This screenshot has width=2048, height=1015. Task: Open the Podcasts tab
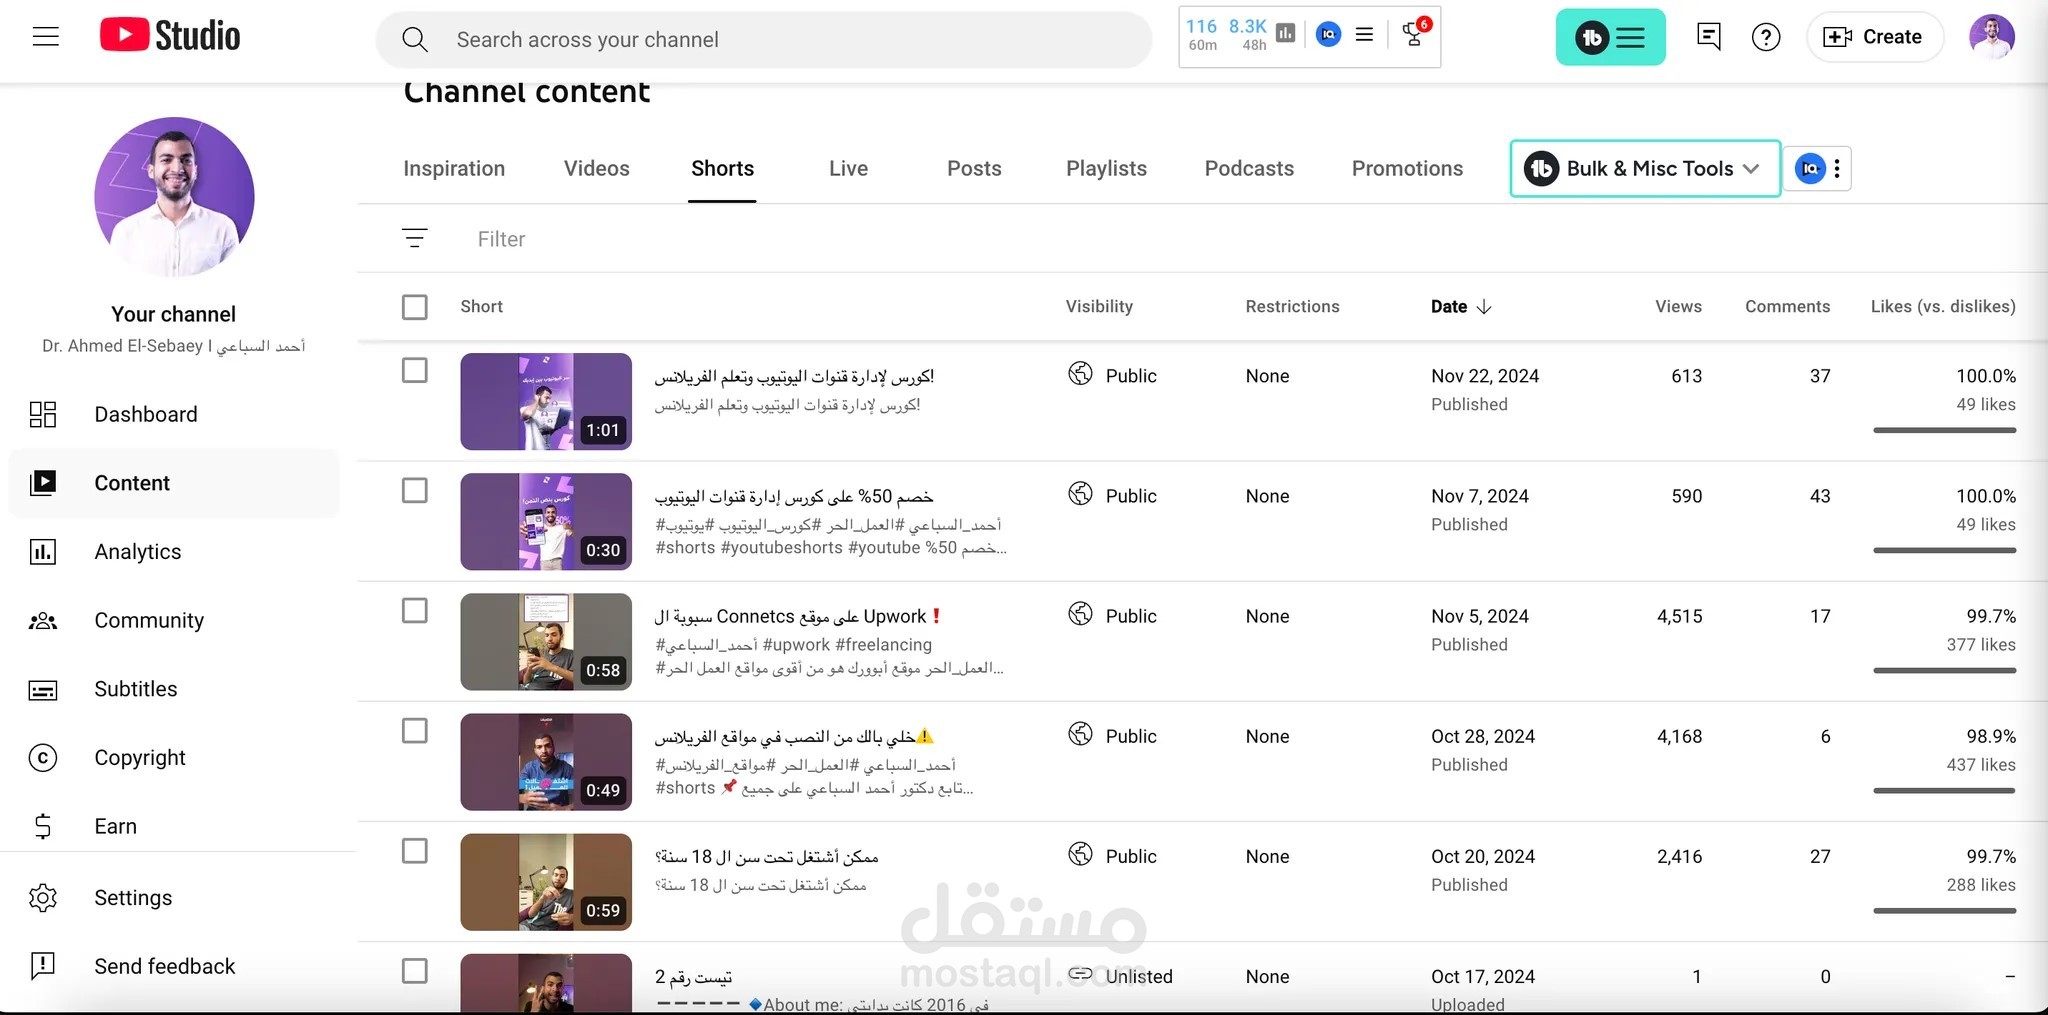pyautogui.click(x=1249, y=168)
